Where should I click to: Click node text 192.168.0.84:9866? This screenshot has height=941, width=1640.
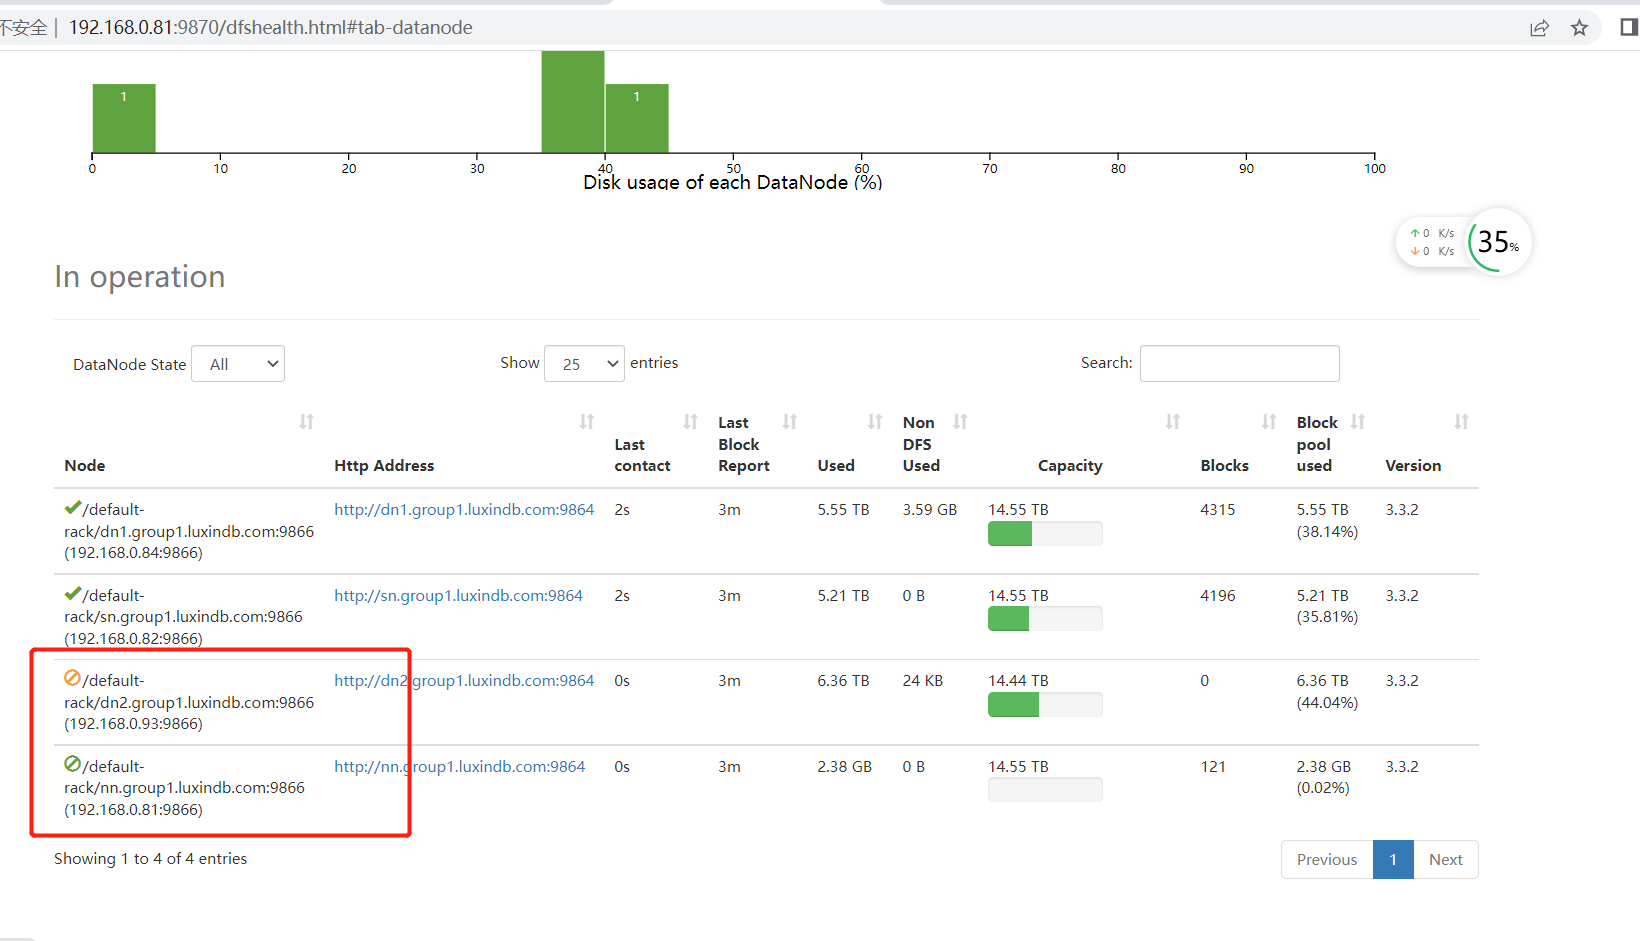pyautogui.click(x=133, y=553)
